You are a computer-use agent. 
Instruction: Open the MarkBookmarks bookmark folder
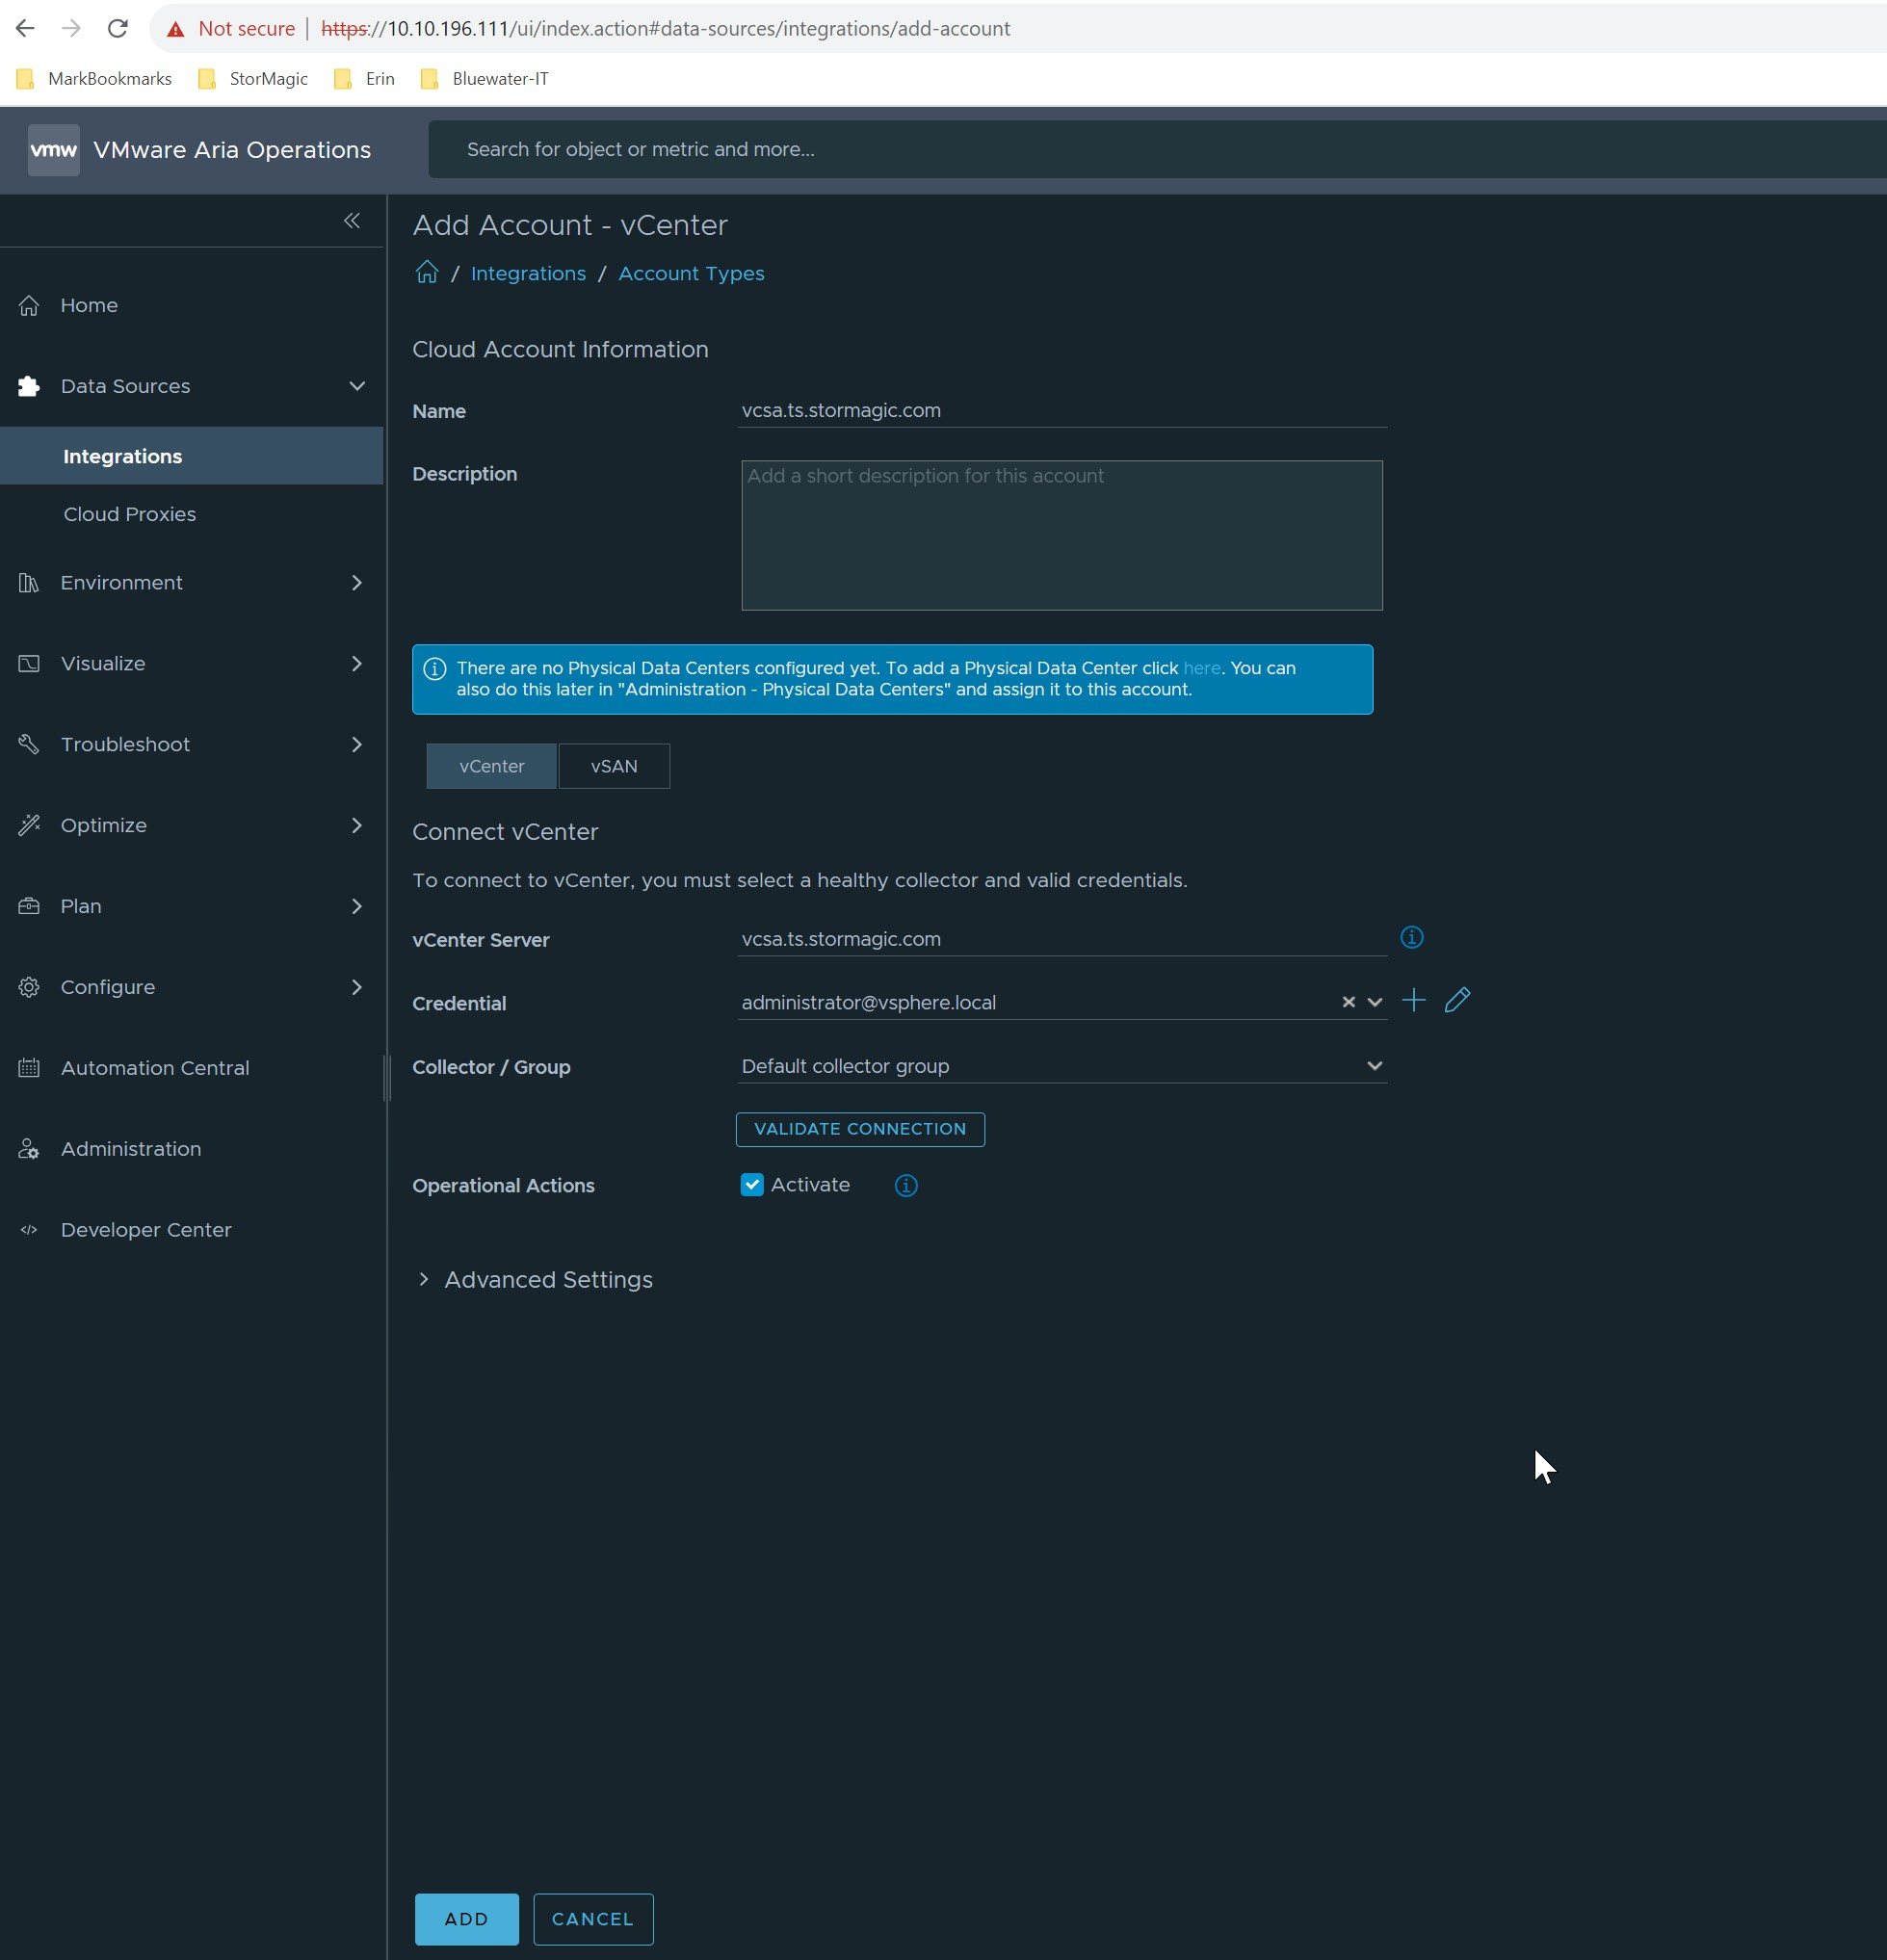[95, 79]
